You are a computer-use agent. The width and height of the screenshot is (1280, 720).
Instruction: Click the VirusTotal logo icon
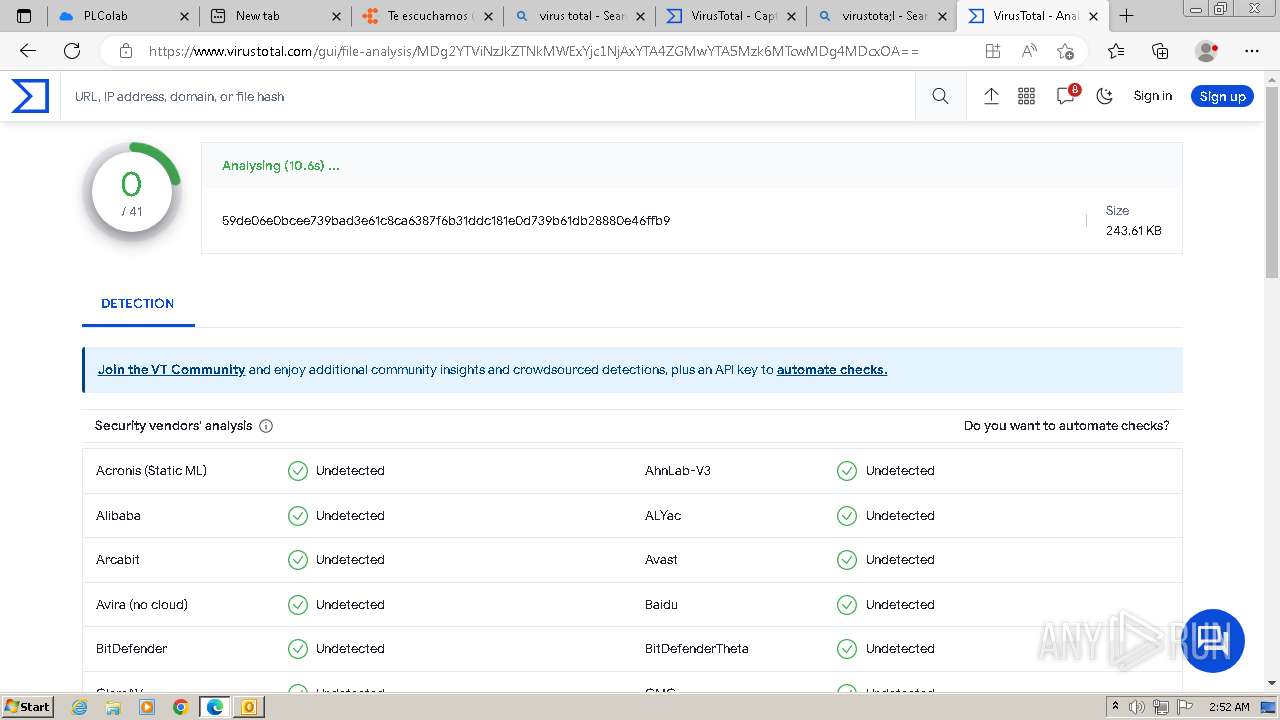[30, 96]
